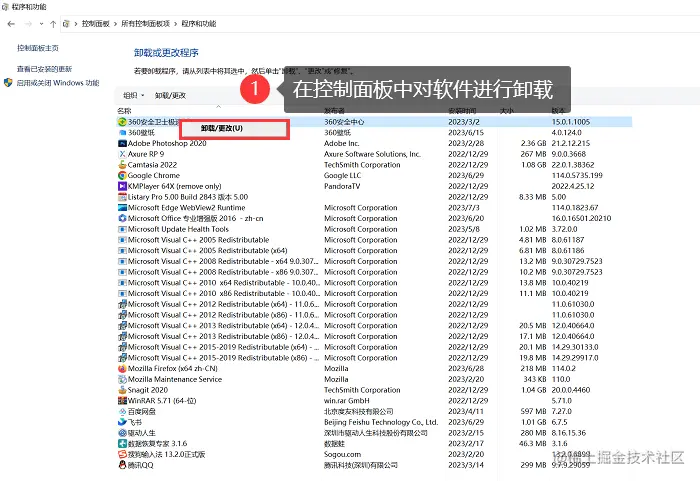
Task: Click the 卸载或更改程序 heading
Action: (x=166, y=53)
